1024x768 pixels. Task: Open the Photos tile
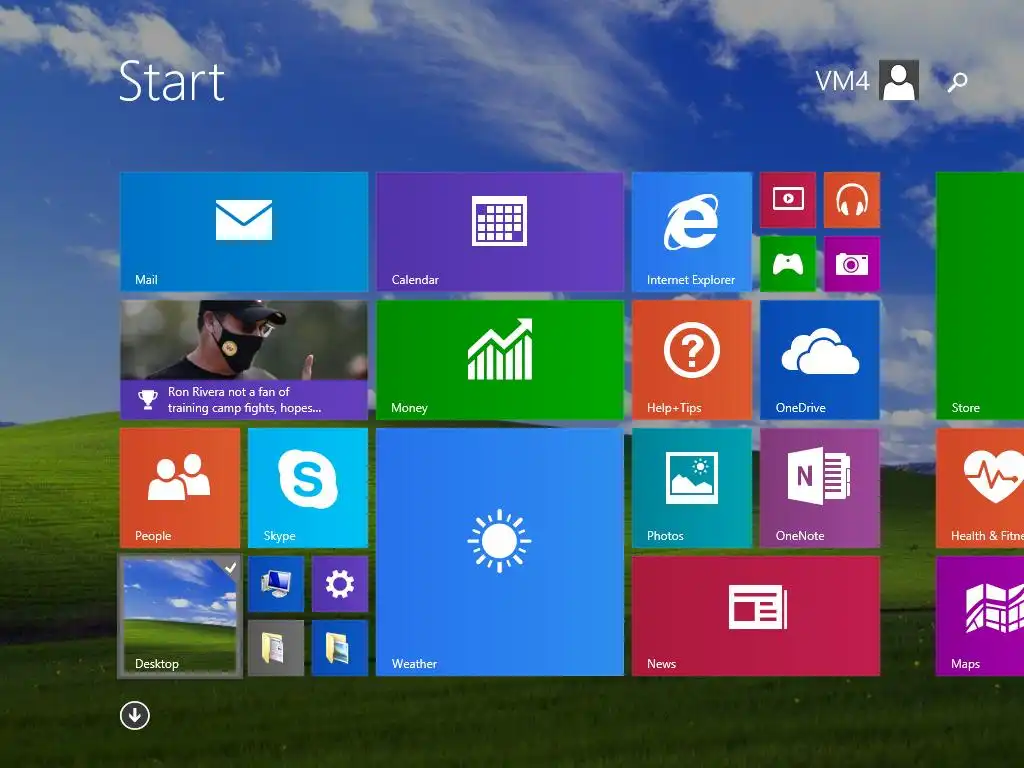point(692,487)
